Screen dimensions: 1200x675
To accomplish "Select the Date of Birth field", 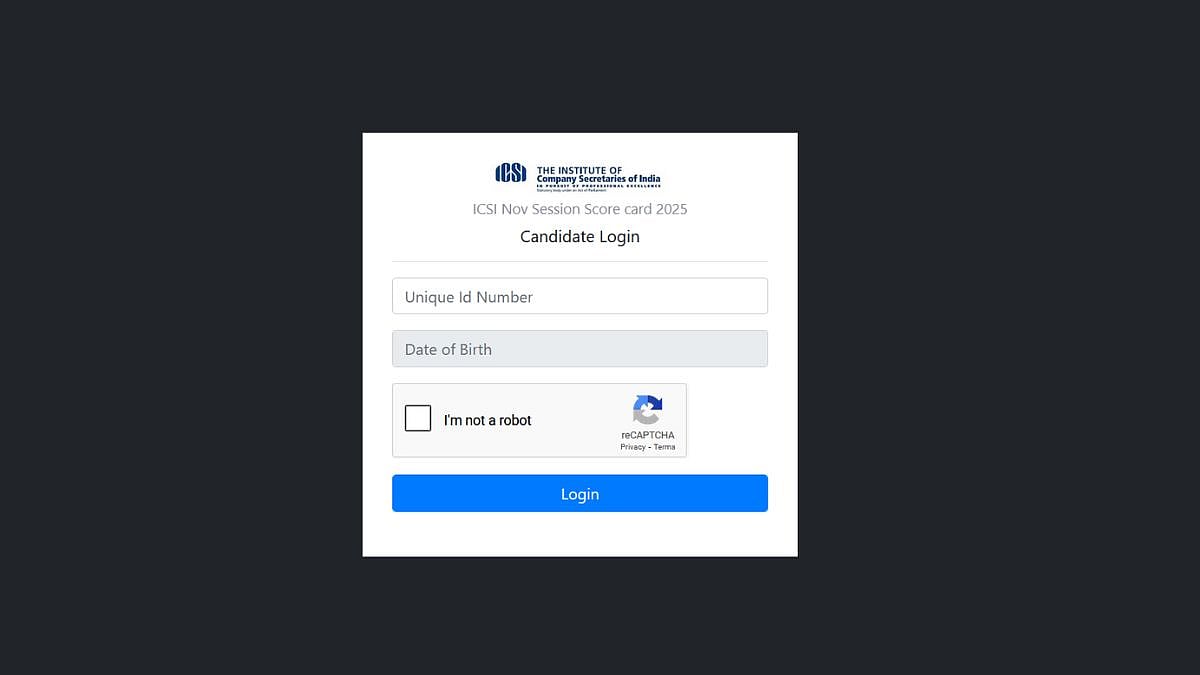I will point(580,349).
